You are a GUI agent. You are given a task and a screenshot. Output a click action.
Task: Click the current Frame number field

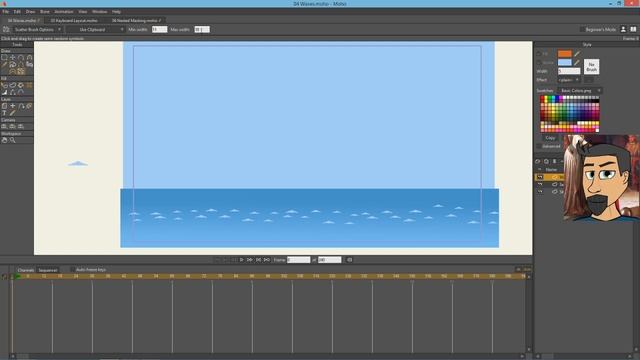click(x=298, y=260)
